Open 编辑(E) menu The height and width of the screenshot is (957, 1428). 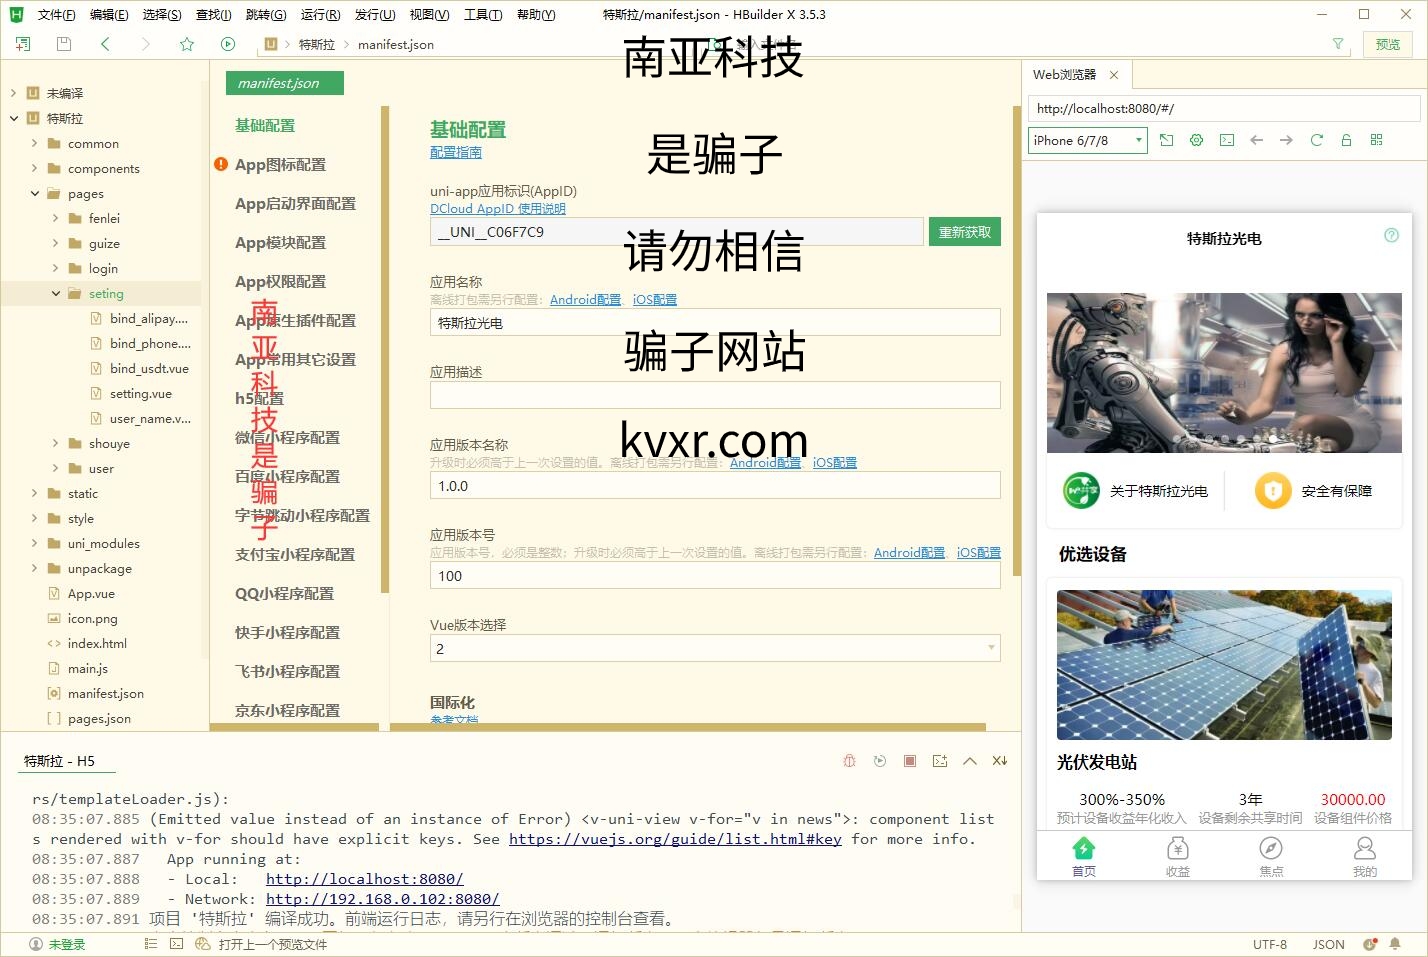click(109, 14)
